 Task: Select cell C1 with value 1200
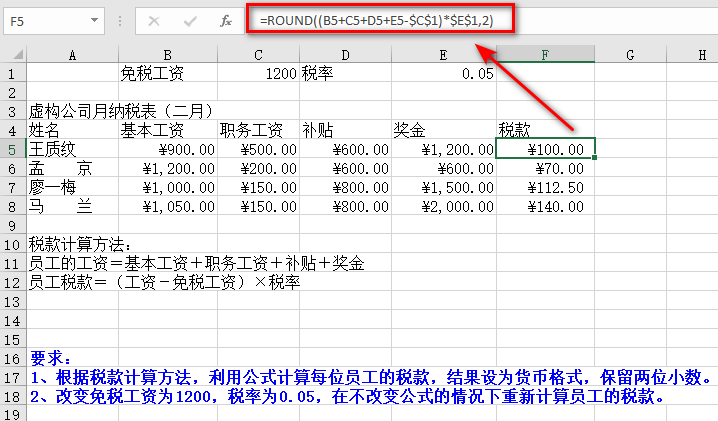pos(258,73)
